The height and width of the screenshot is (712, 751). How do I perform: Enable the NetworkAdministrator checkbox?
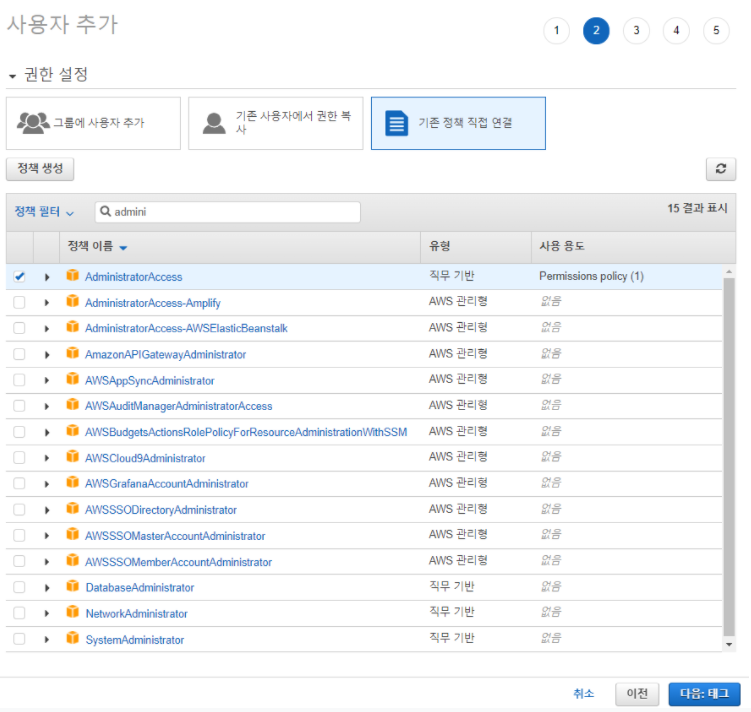tap(19, 613)
